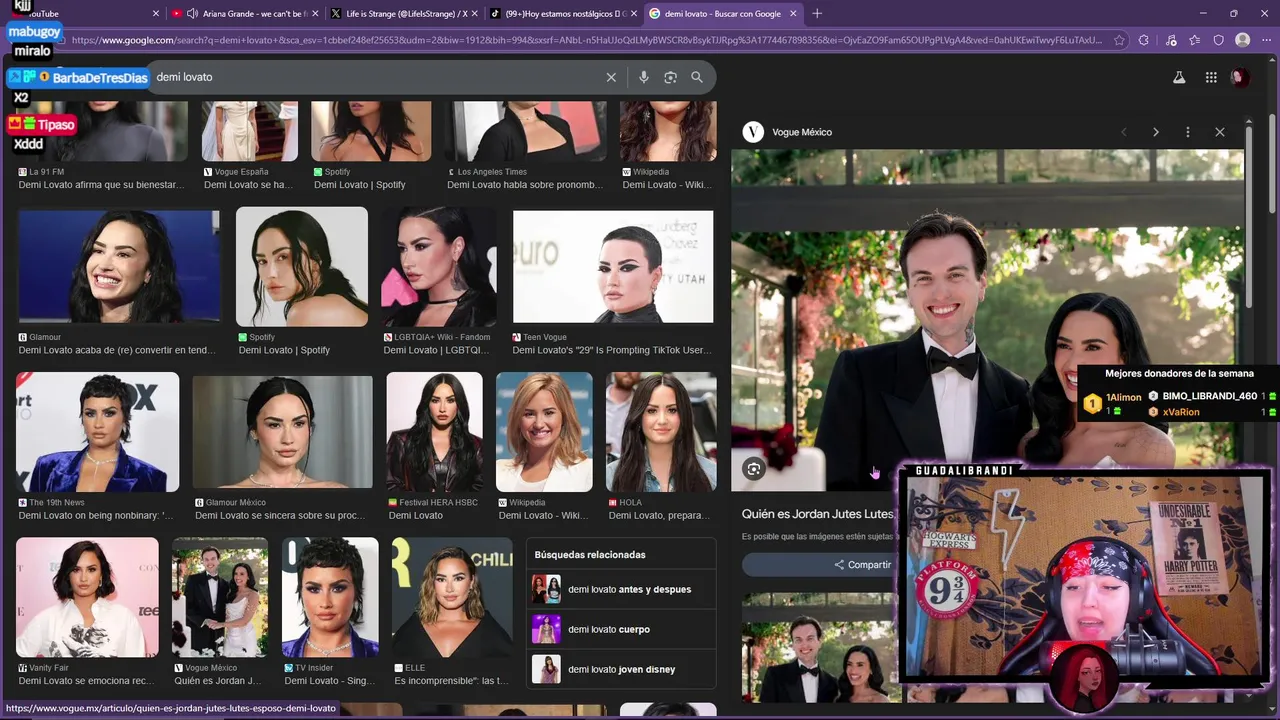Open Festival HERA HSBC thumbnail

click(x=435, y=432)
